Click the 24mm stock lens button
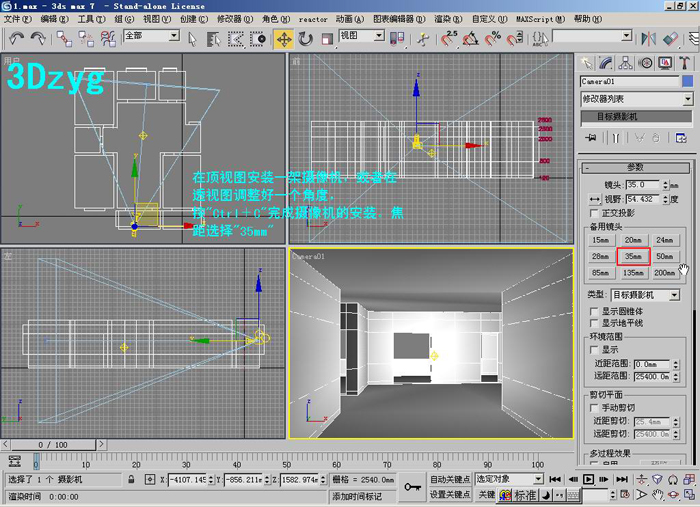This screenshot has height=507, width=700. (x=665, y=240)
